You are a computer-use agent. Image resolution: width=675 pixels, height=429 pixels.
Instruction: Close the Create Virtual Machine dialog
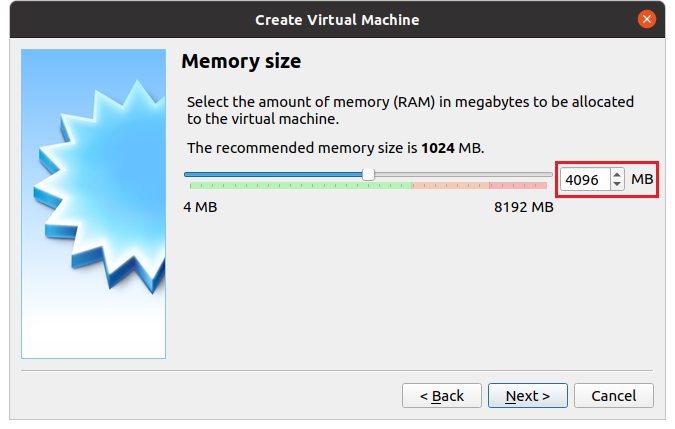[x=648, y=19]
